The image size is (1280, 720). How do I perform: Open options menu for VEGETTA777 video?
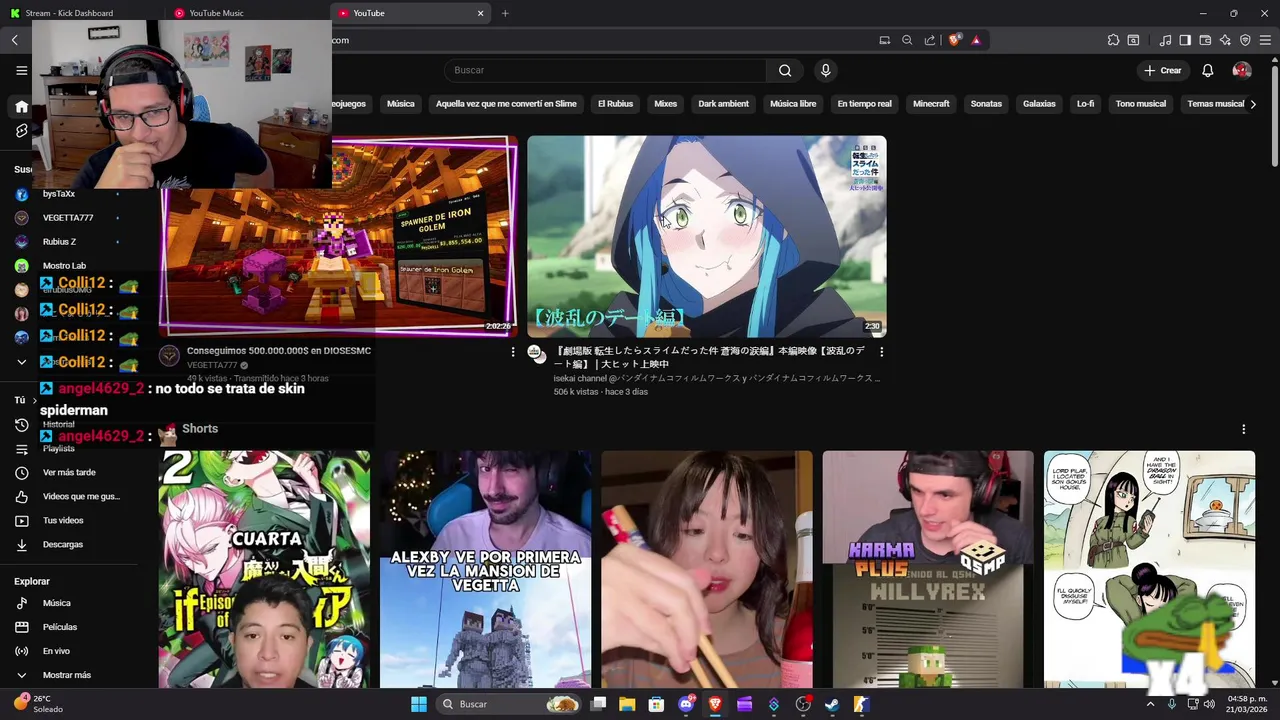tap(513, 352)
